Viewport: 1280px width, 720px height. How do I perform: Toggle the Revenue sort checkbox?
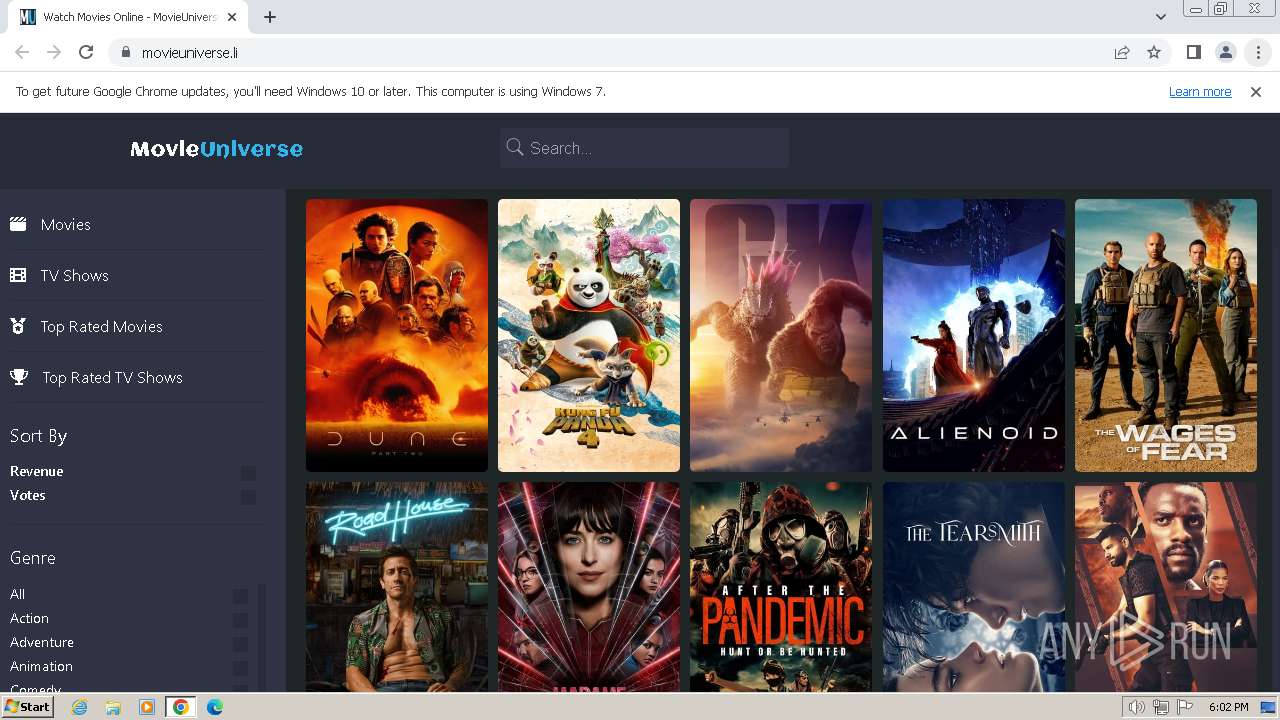pyautogui.click(x=248, y=473)
